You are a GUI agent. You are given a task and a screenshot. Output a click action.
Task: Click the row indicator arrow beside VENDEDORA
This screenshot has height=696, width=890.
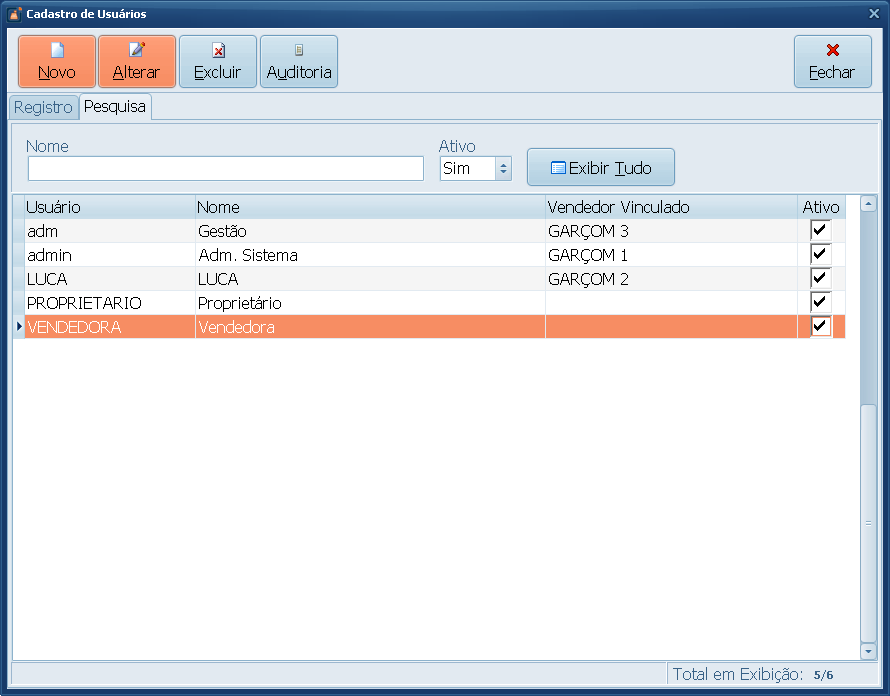coord(18,327)
